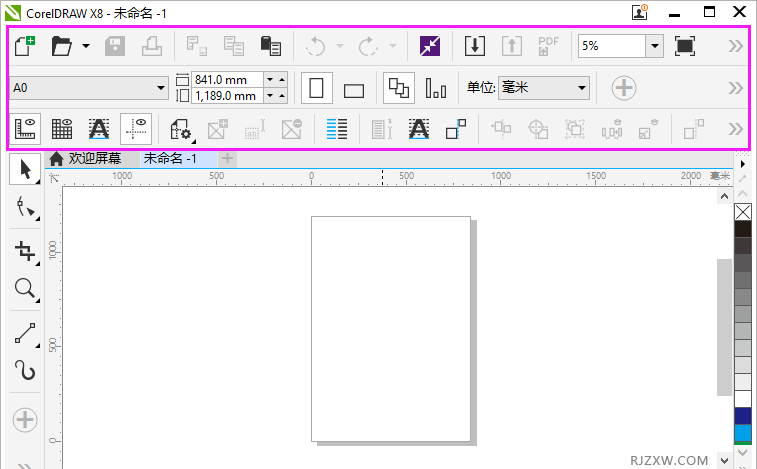Toggle document grid display
This screenshot has height=469, width=757.
[x=62, y=129]
